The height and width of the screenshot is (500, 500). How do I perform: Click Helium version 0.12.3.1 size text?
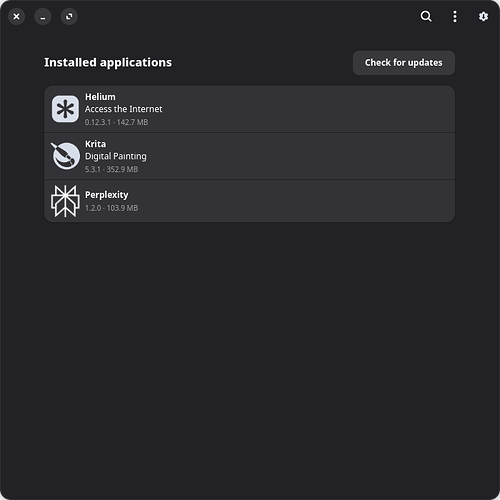(116, 122)
